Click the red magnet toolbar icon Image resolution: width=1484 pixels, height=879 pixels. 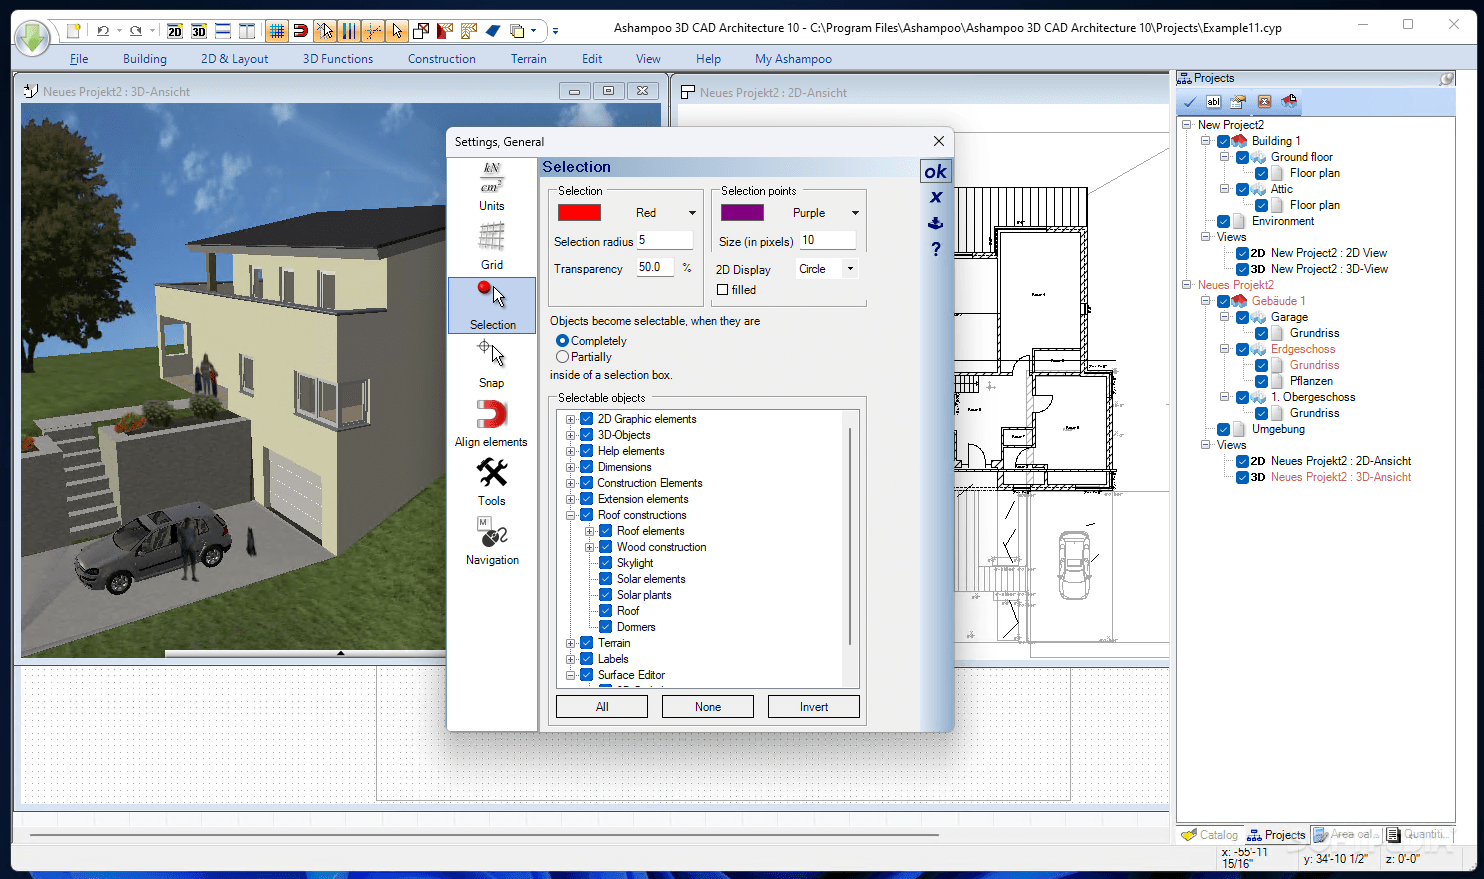click(300, 31)
